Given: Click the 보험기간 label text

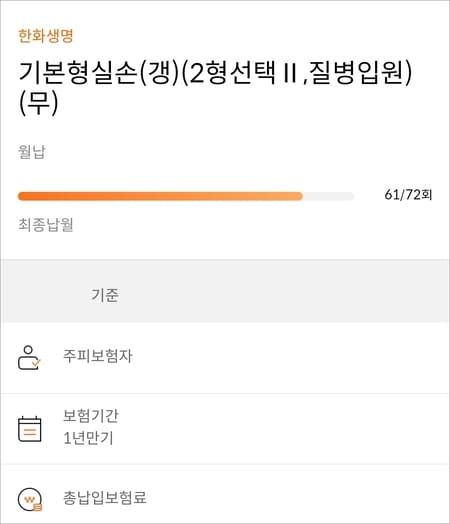Looking at the screenshot, I should [x=91, y=416].
